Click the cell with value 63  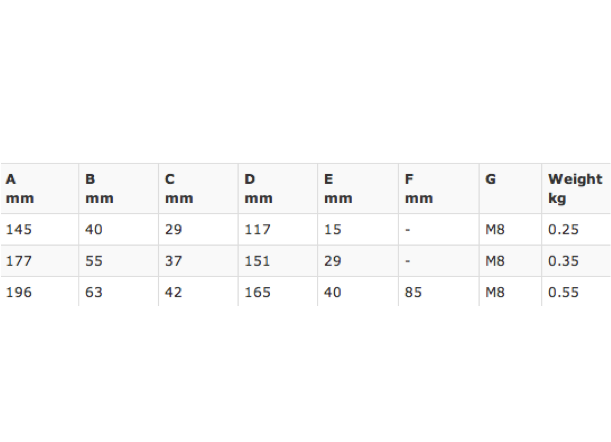pos(118,292)
